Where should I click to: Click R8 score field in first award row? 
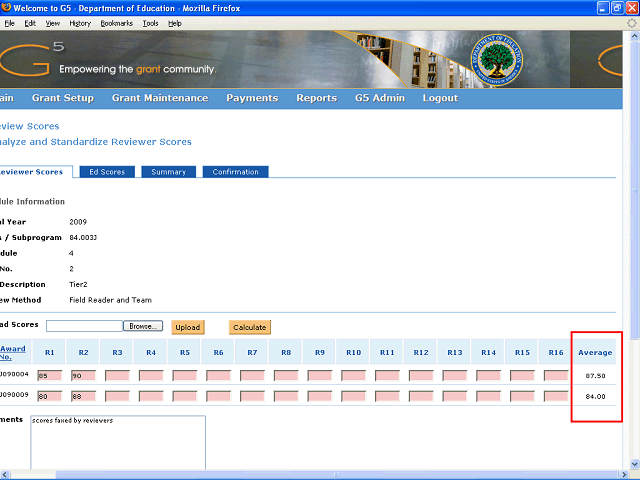[x=286, y=376]
